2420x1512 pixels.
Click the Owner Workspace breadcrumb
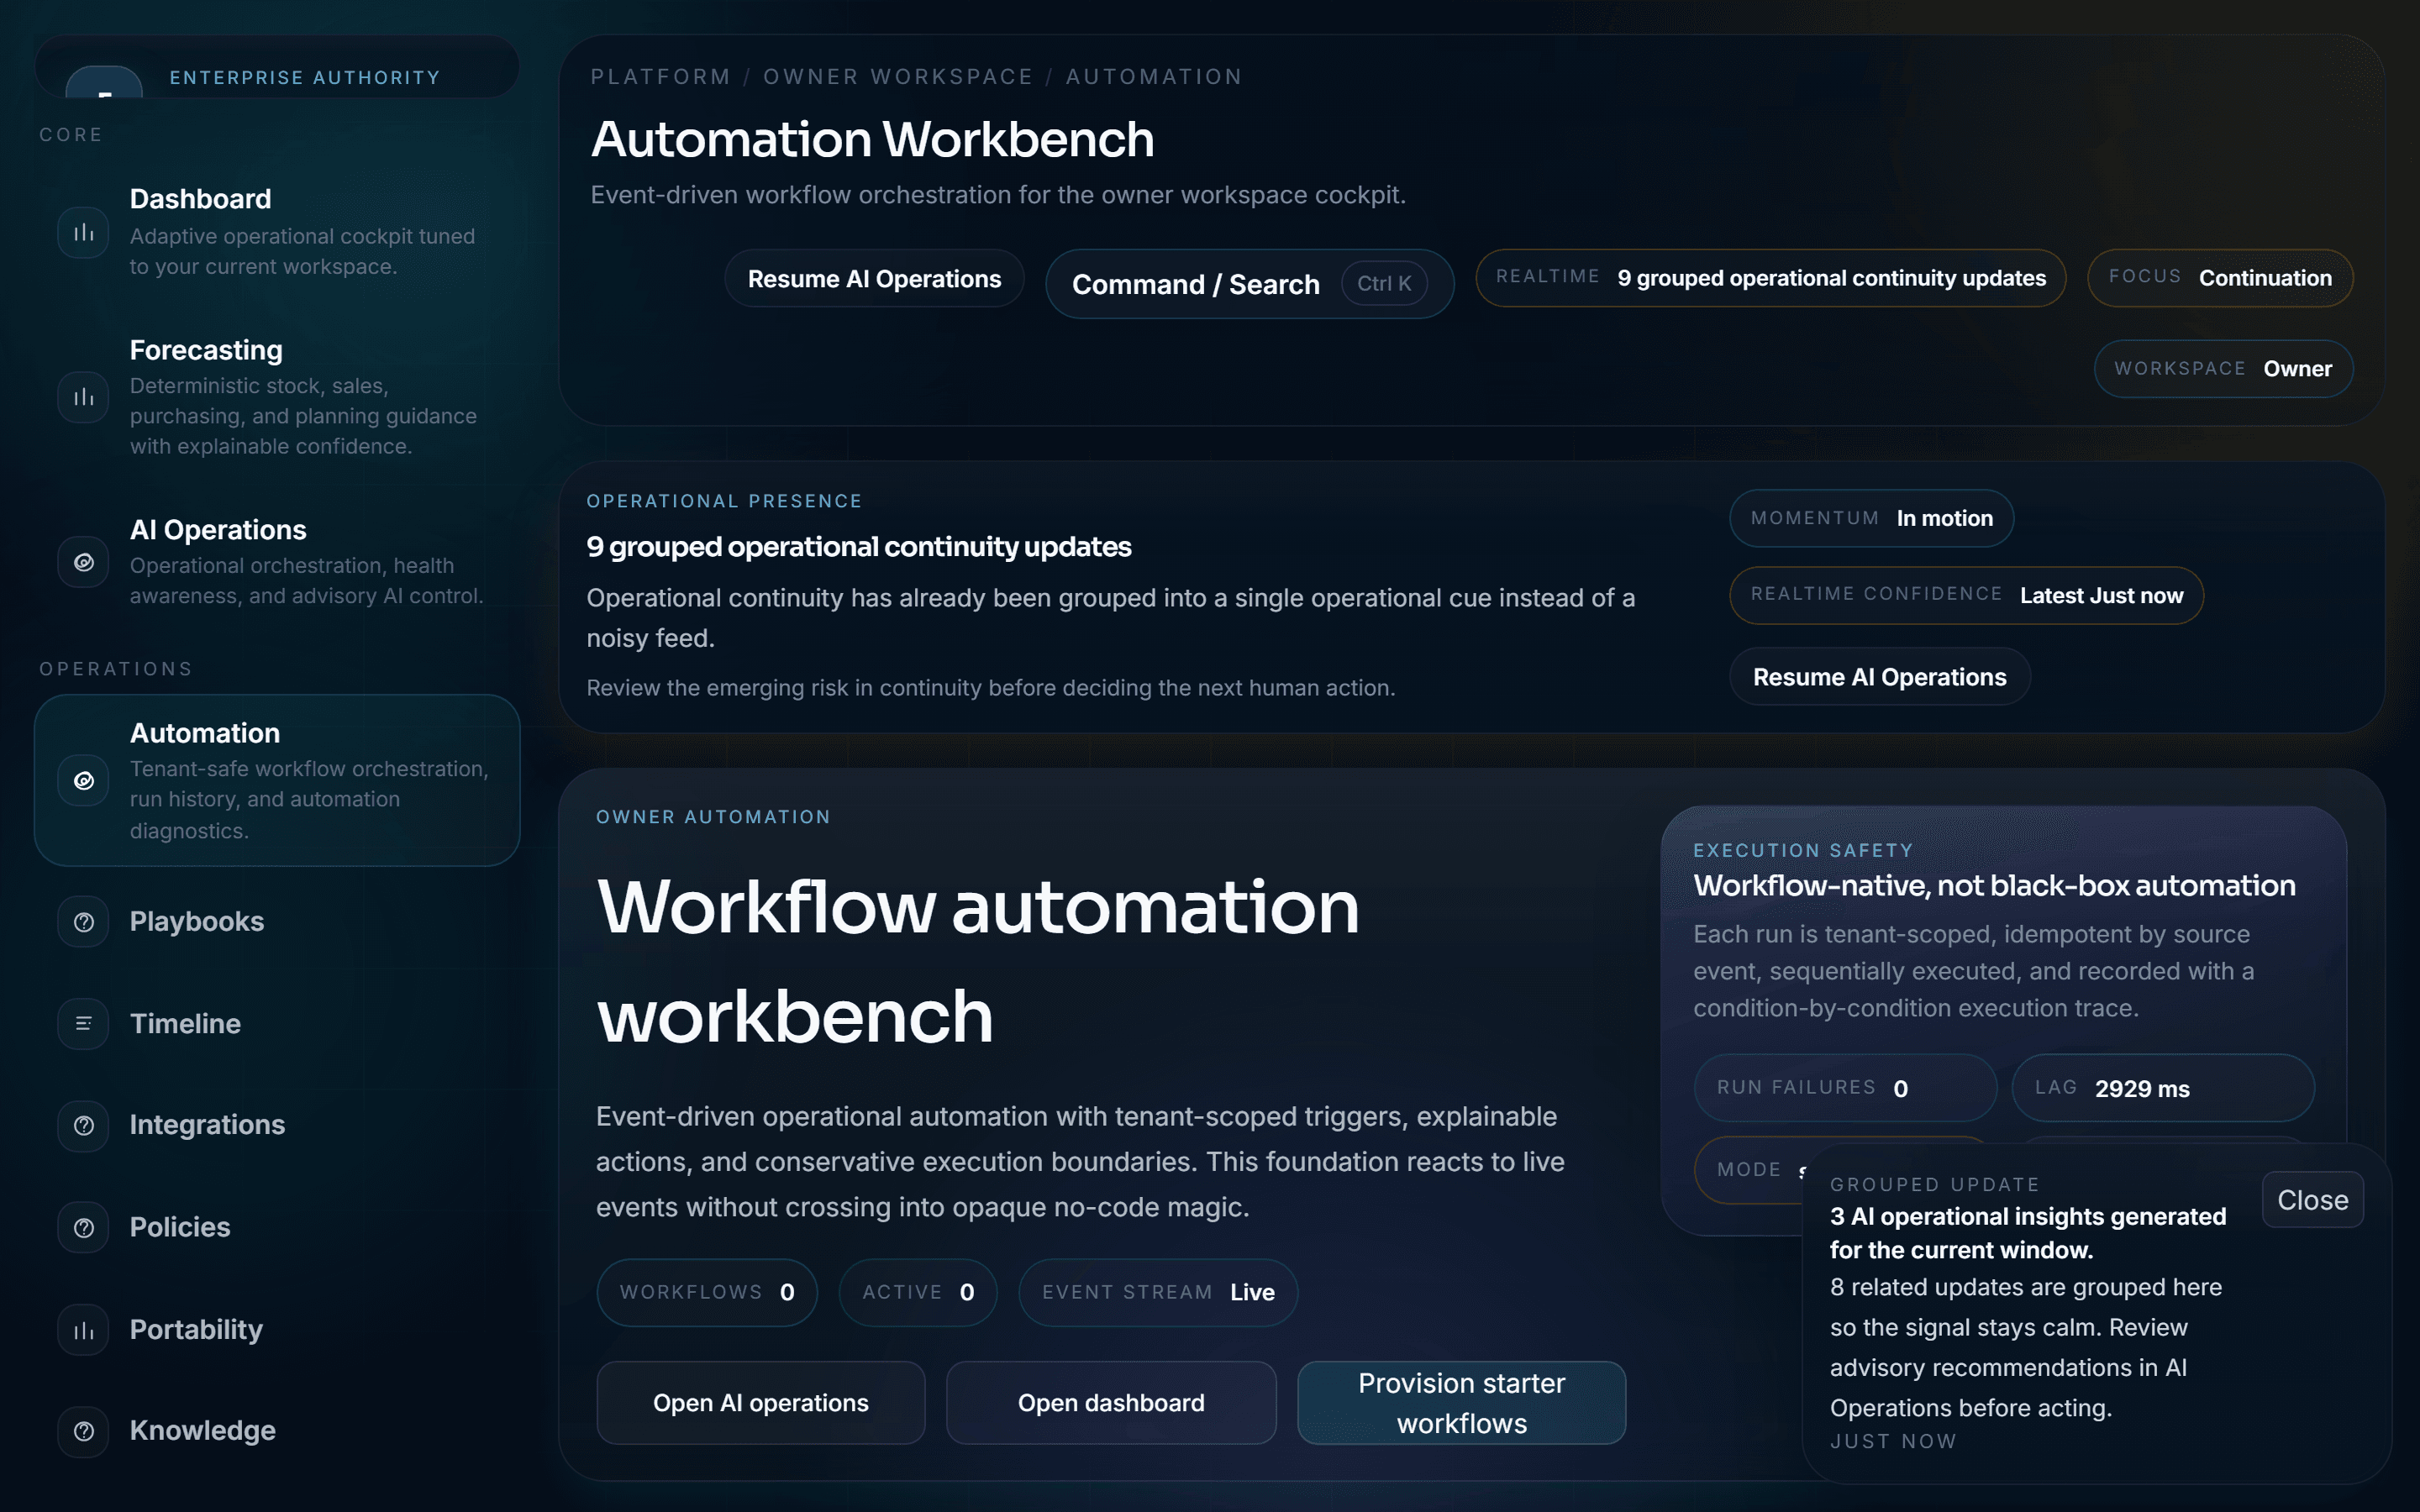[898, 77]
